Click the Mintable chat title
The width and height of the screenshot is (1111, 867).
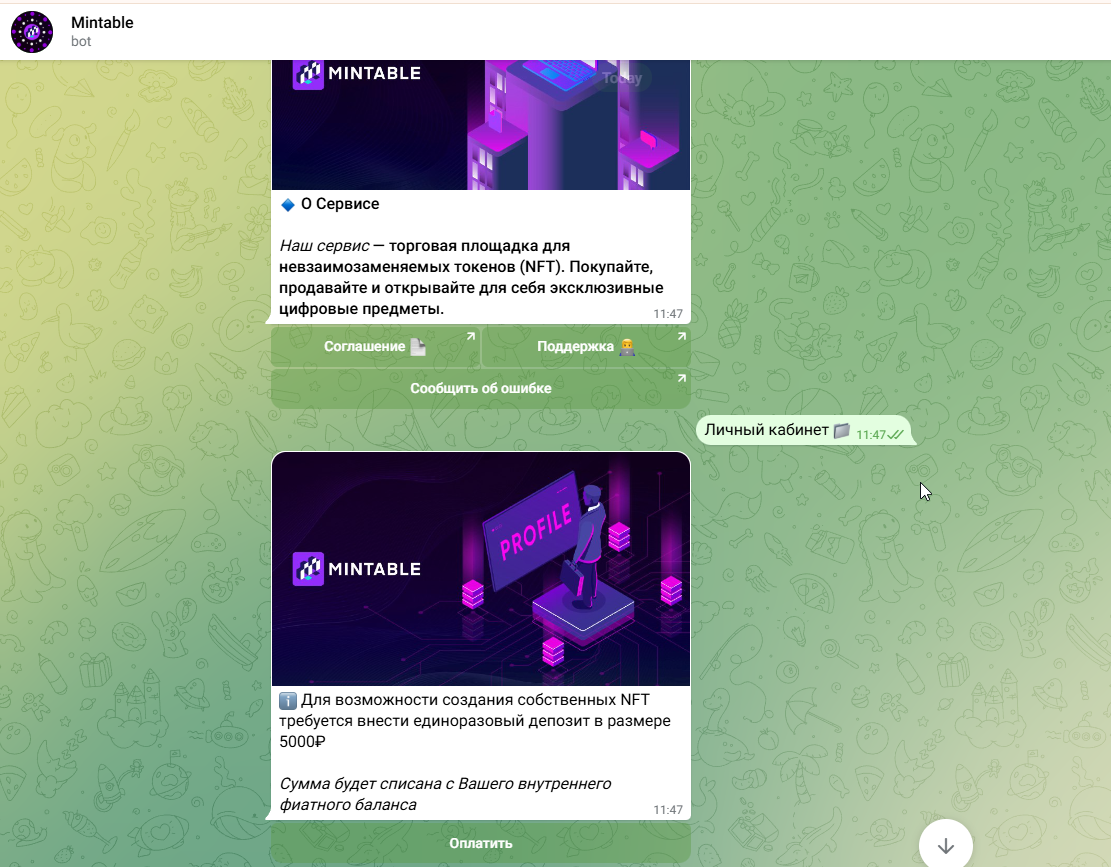point(102,23)
